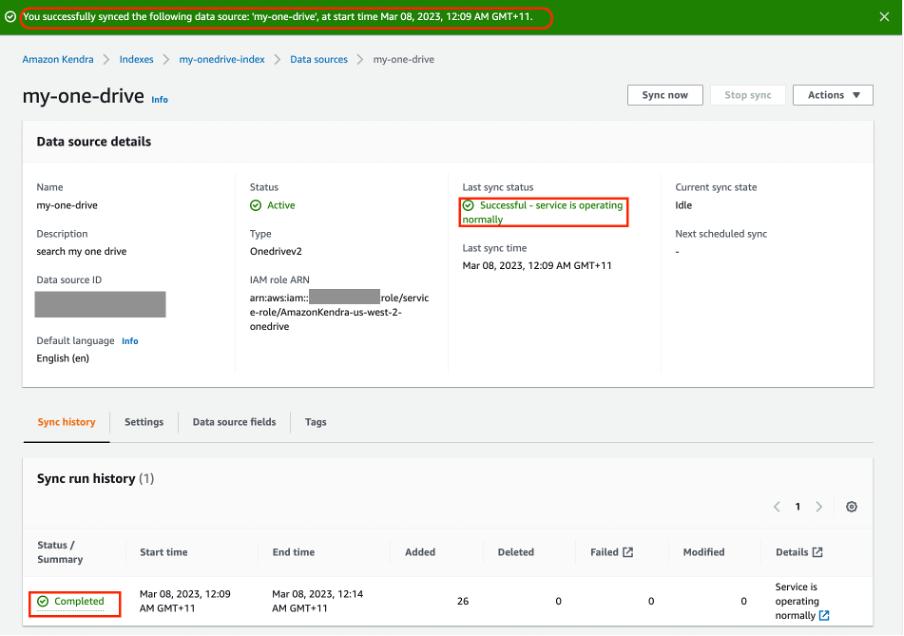Screen dimensions: 904x636
Task: Open the Data source fields tab
Action: (x=234, y=422)
